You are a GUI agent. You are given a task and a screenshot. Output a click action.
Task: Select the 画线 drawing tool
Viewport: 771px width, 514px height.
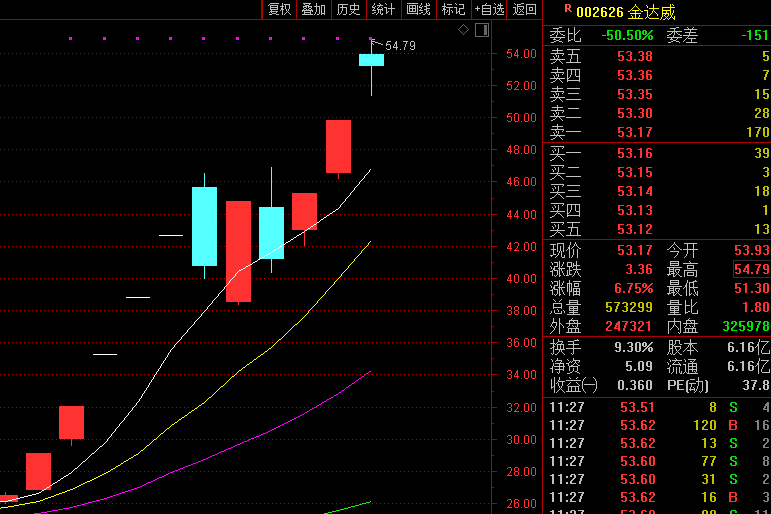pos(418,9)
